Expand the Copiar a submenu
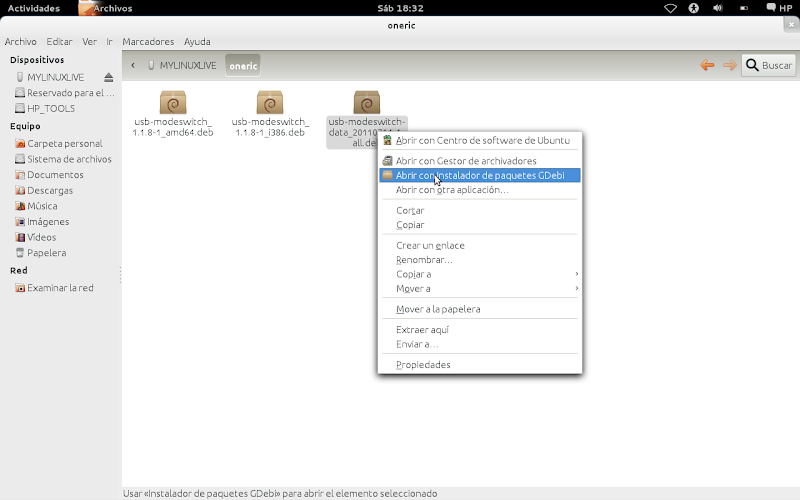The width and height of the screenshot is (800, 500). tap(480, 274)
